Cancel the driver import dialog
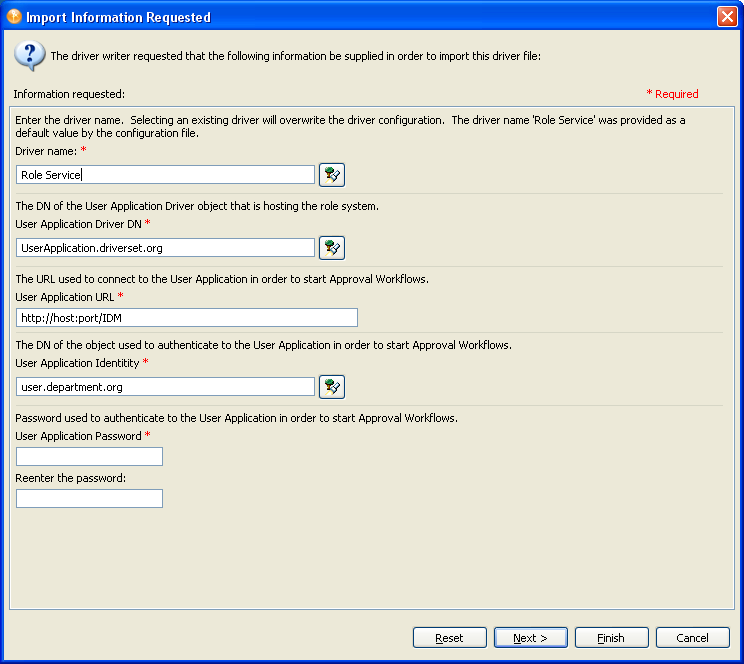The height and width of the screenshot is (664, 744). click(692, 638)
